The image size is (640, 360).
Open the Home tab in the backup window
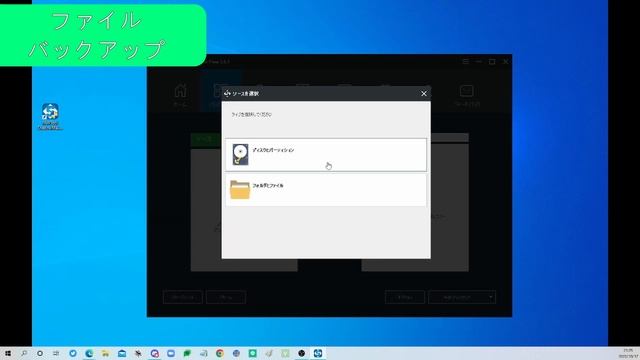coord(180,95)
